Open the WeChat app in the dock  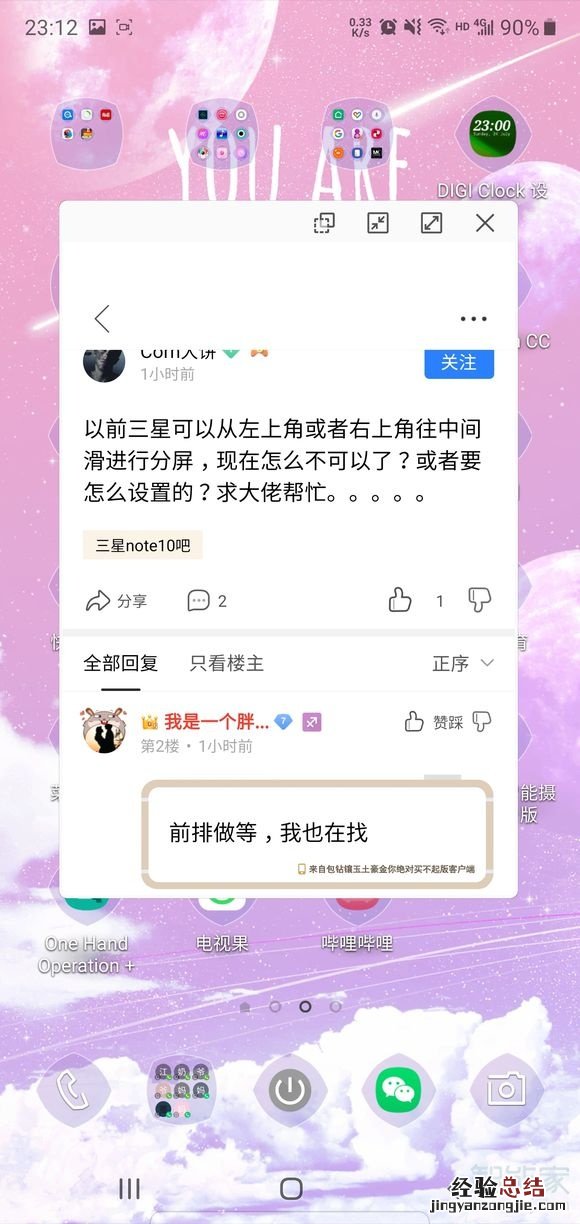(398, 1090)
